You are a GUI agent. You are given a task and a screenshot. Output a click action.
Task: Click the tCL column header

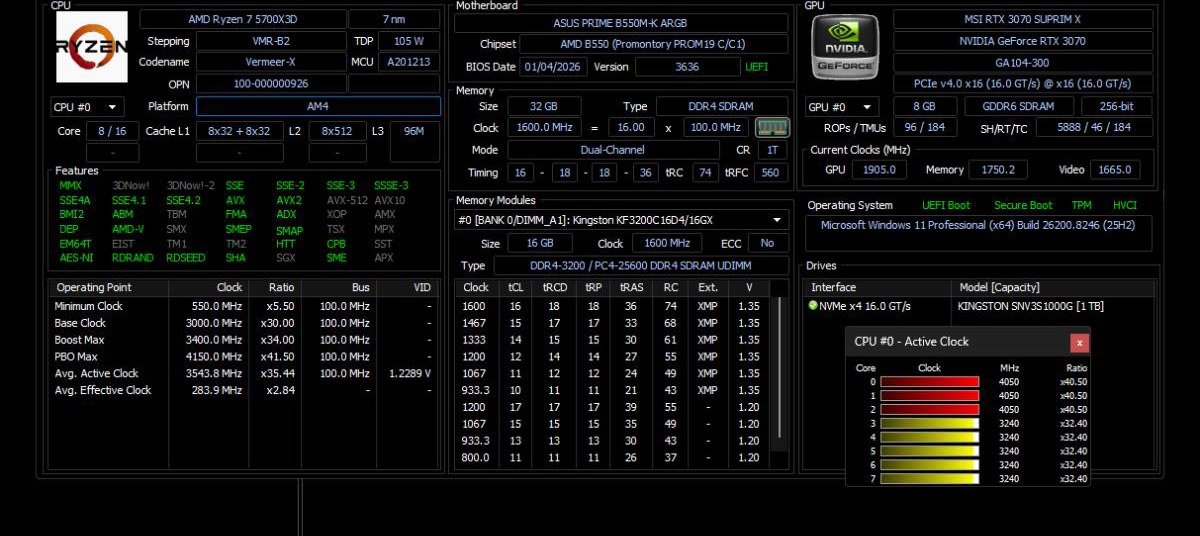515,287
